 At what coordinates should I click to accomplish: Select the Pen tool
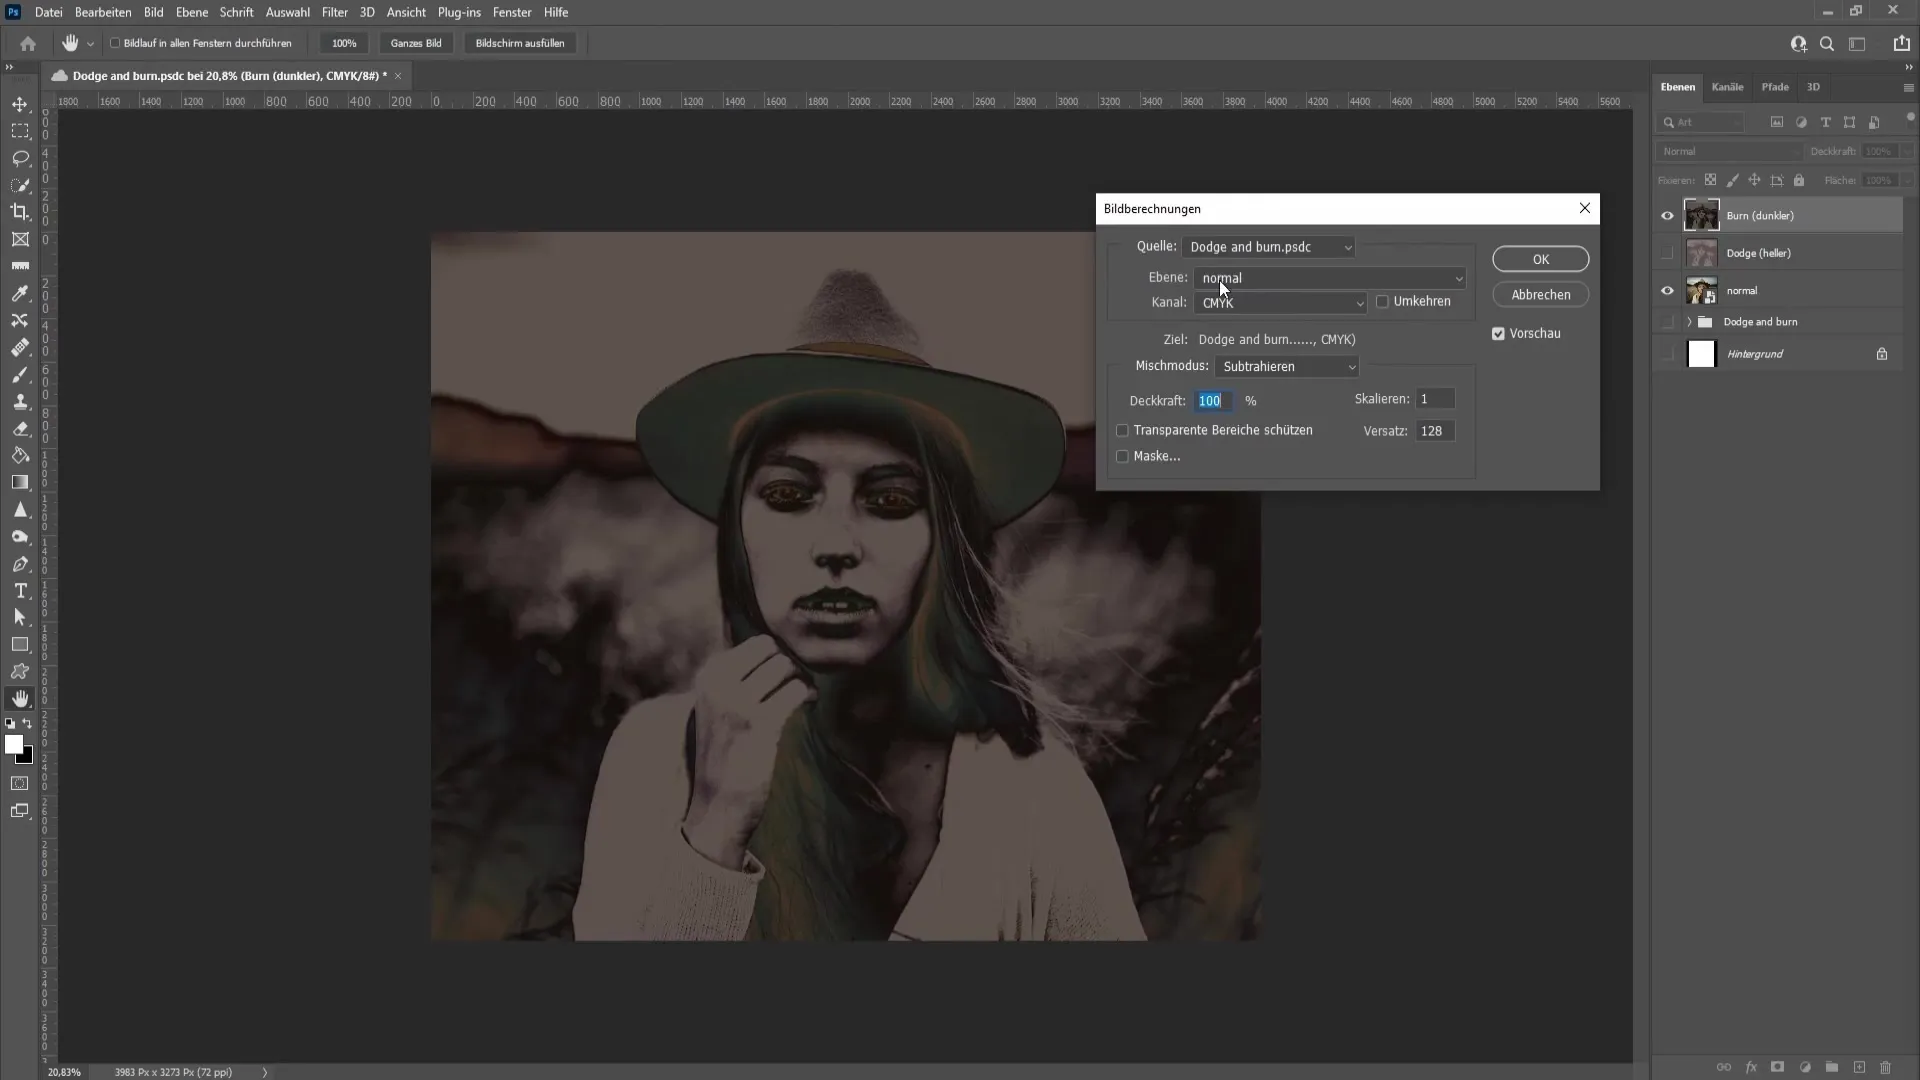coord(20,564)
